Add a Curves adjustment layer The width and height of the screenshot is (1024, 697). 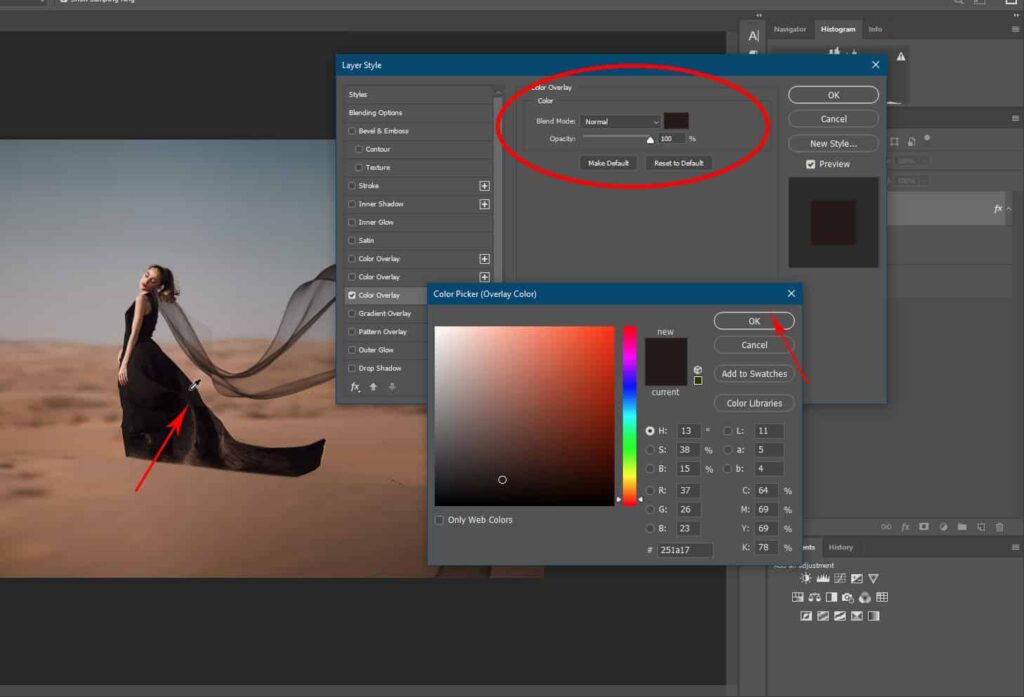tap(840, 578)
